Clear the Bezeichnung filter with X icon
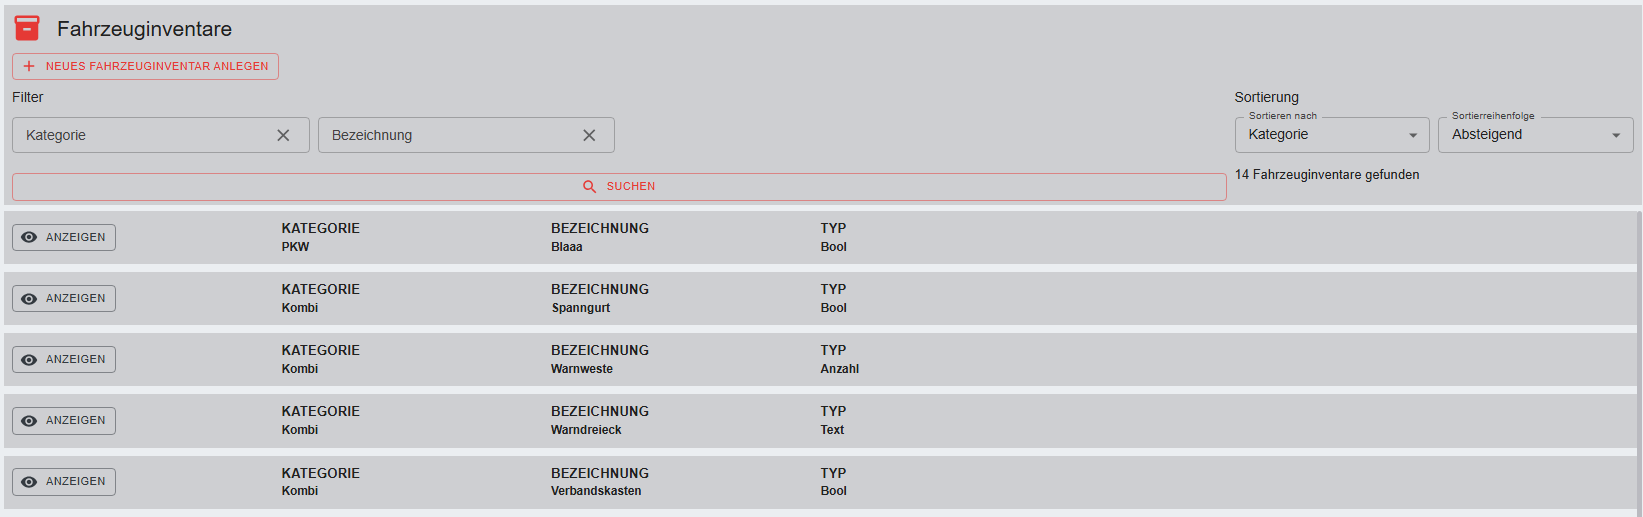Image resolution: width=1643 pixels, height=517 pixels. (x=589, y=135)
